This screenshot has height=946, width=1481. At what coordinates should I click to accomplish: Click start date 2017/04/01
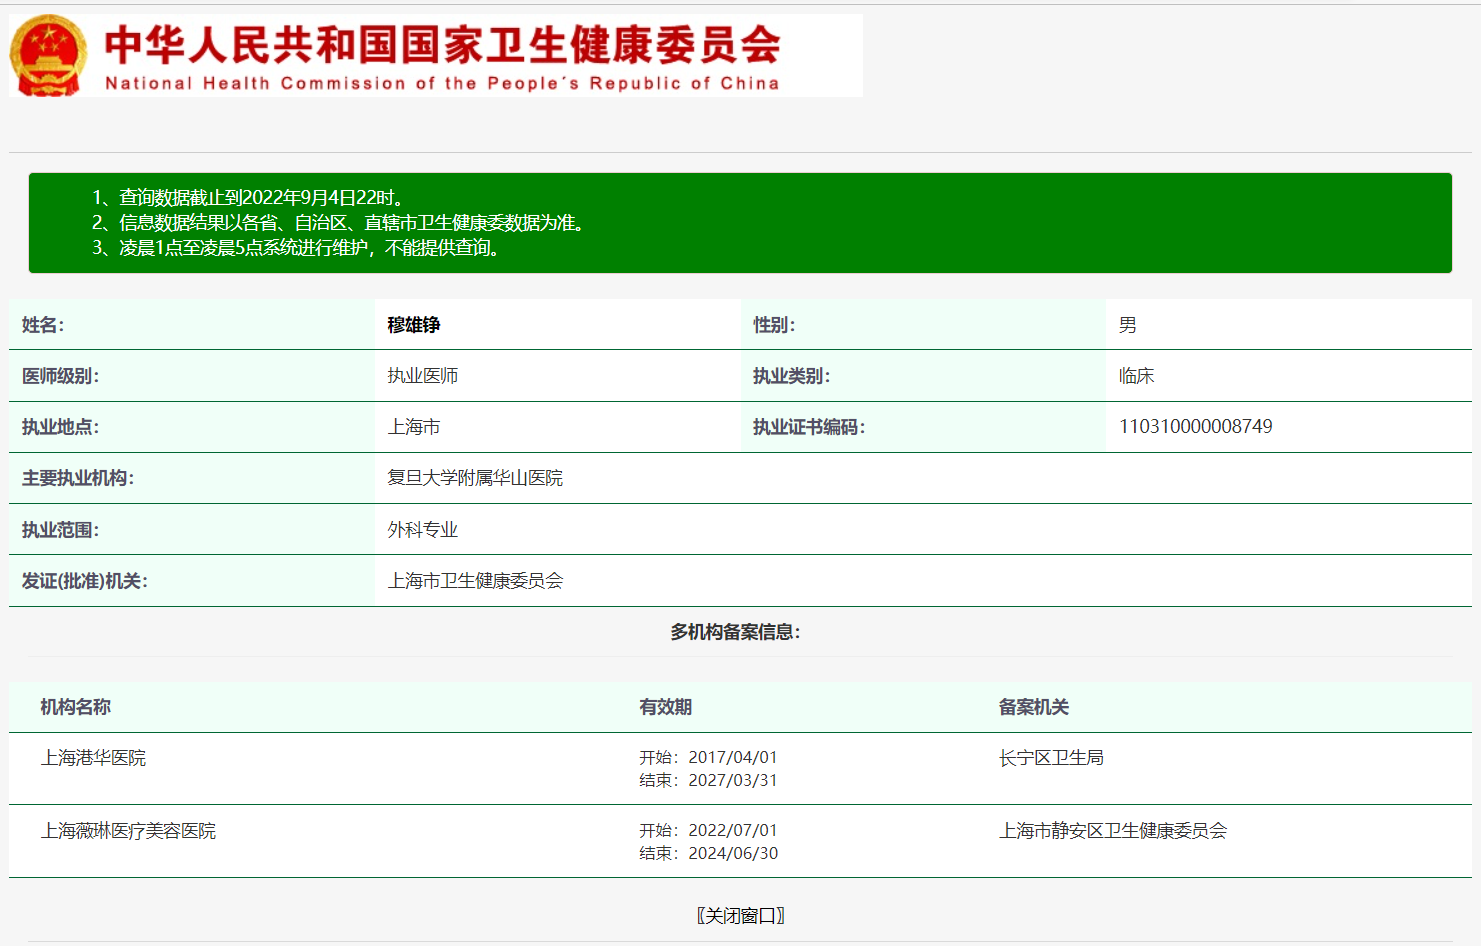coord(733,758)
